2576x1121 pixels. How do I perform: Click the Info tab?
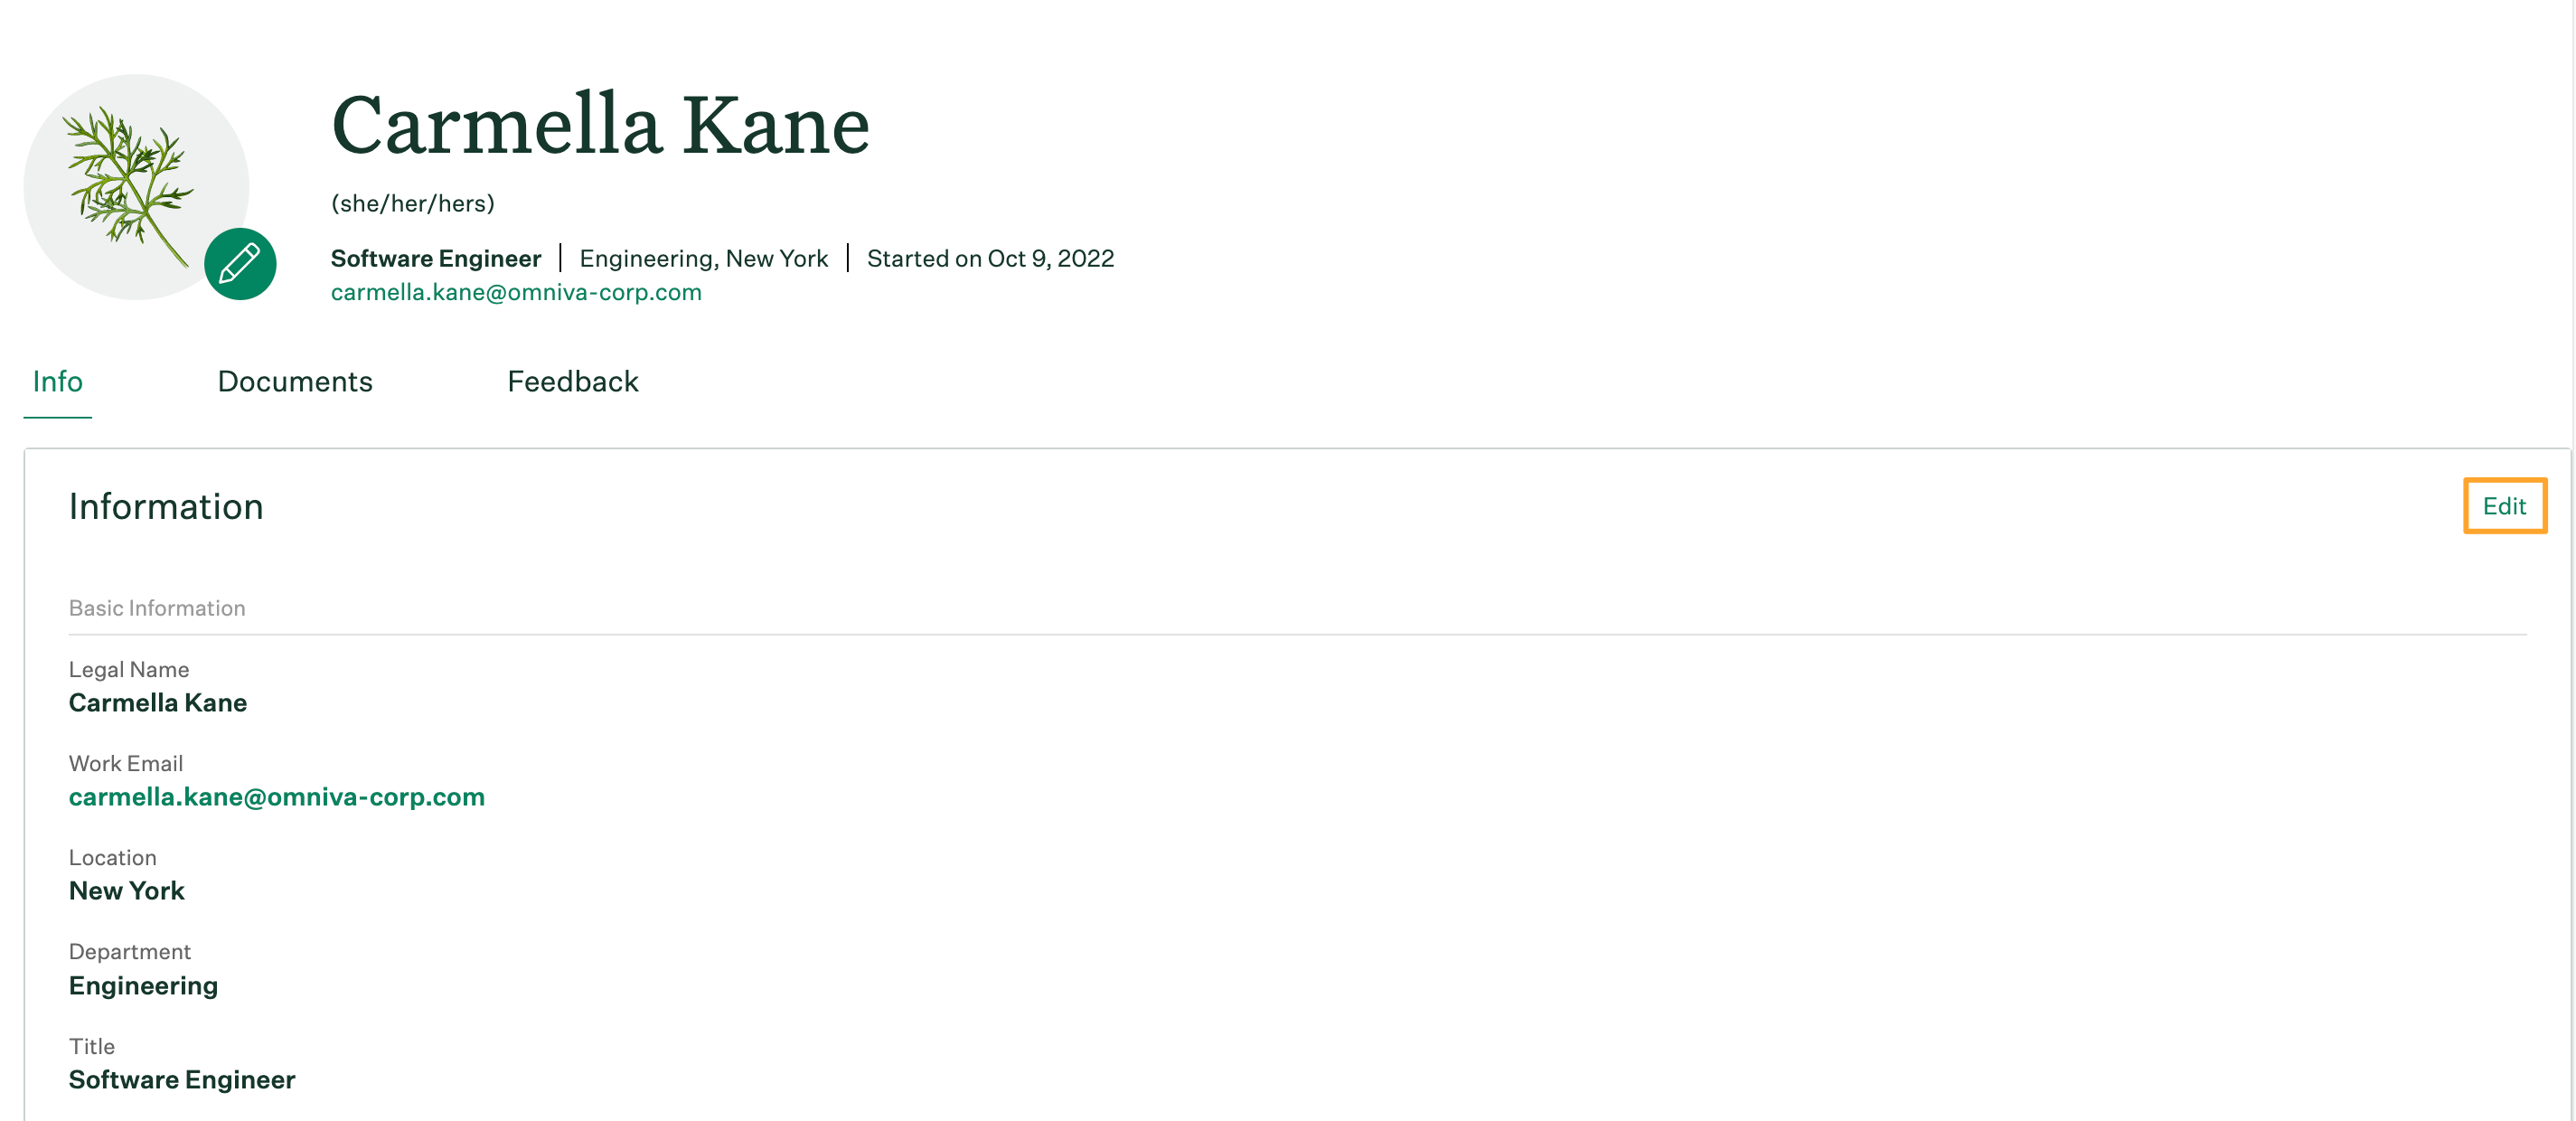[58, 380]
